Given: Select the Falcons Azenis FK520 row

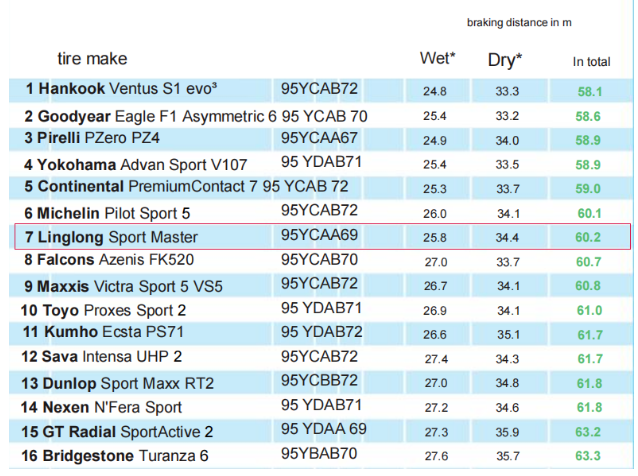Looking at the screenshot, I should click(x=321, y=261).
